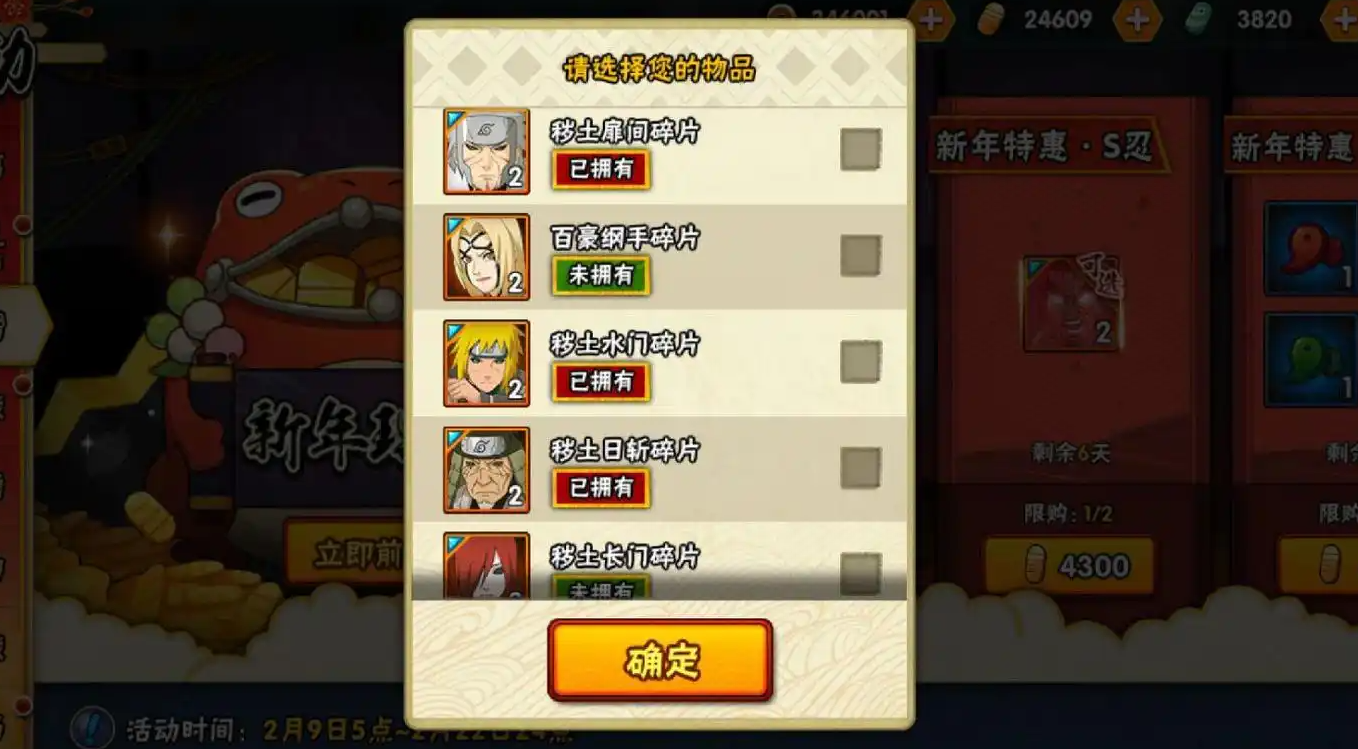The width and height of the screenshot is (1358, 749).
Task: Tick checkbox for 秽土扉间碎片
Action: (x=860, y=150)
